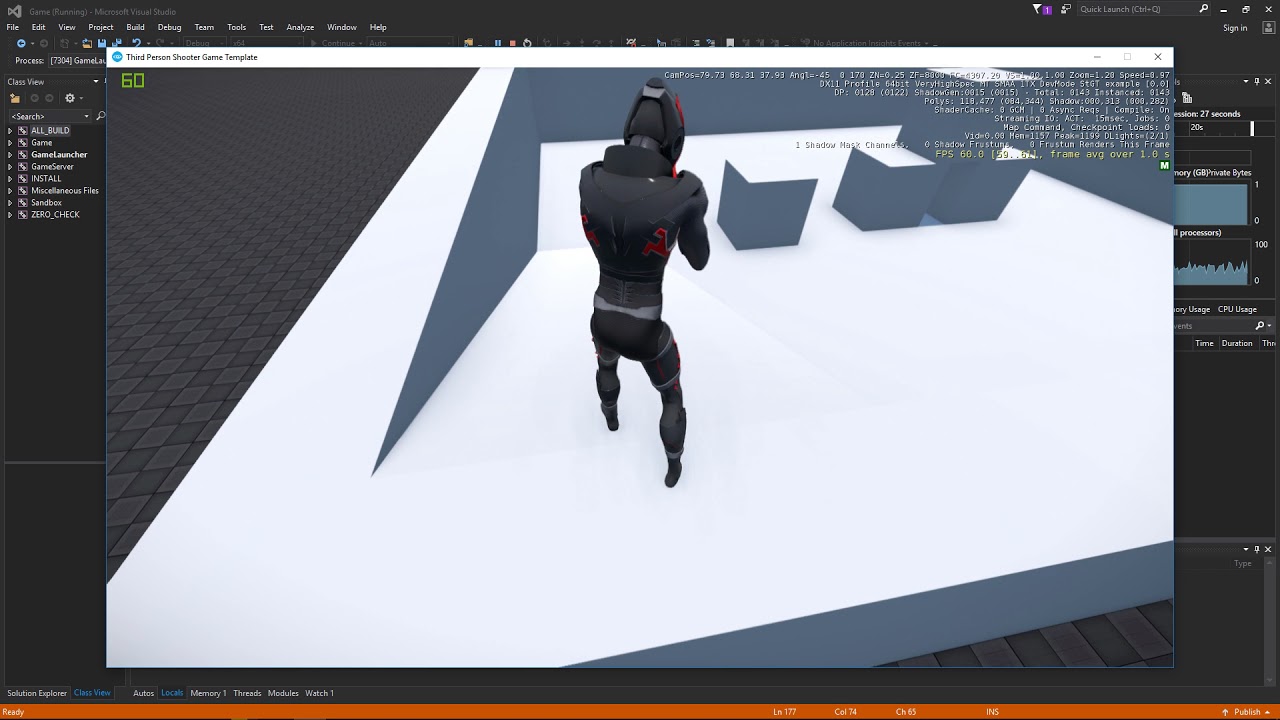Expand the Sandbox project node
This screenshot has height=720, width=1280.
(10, 203)
